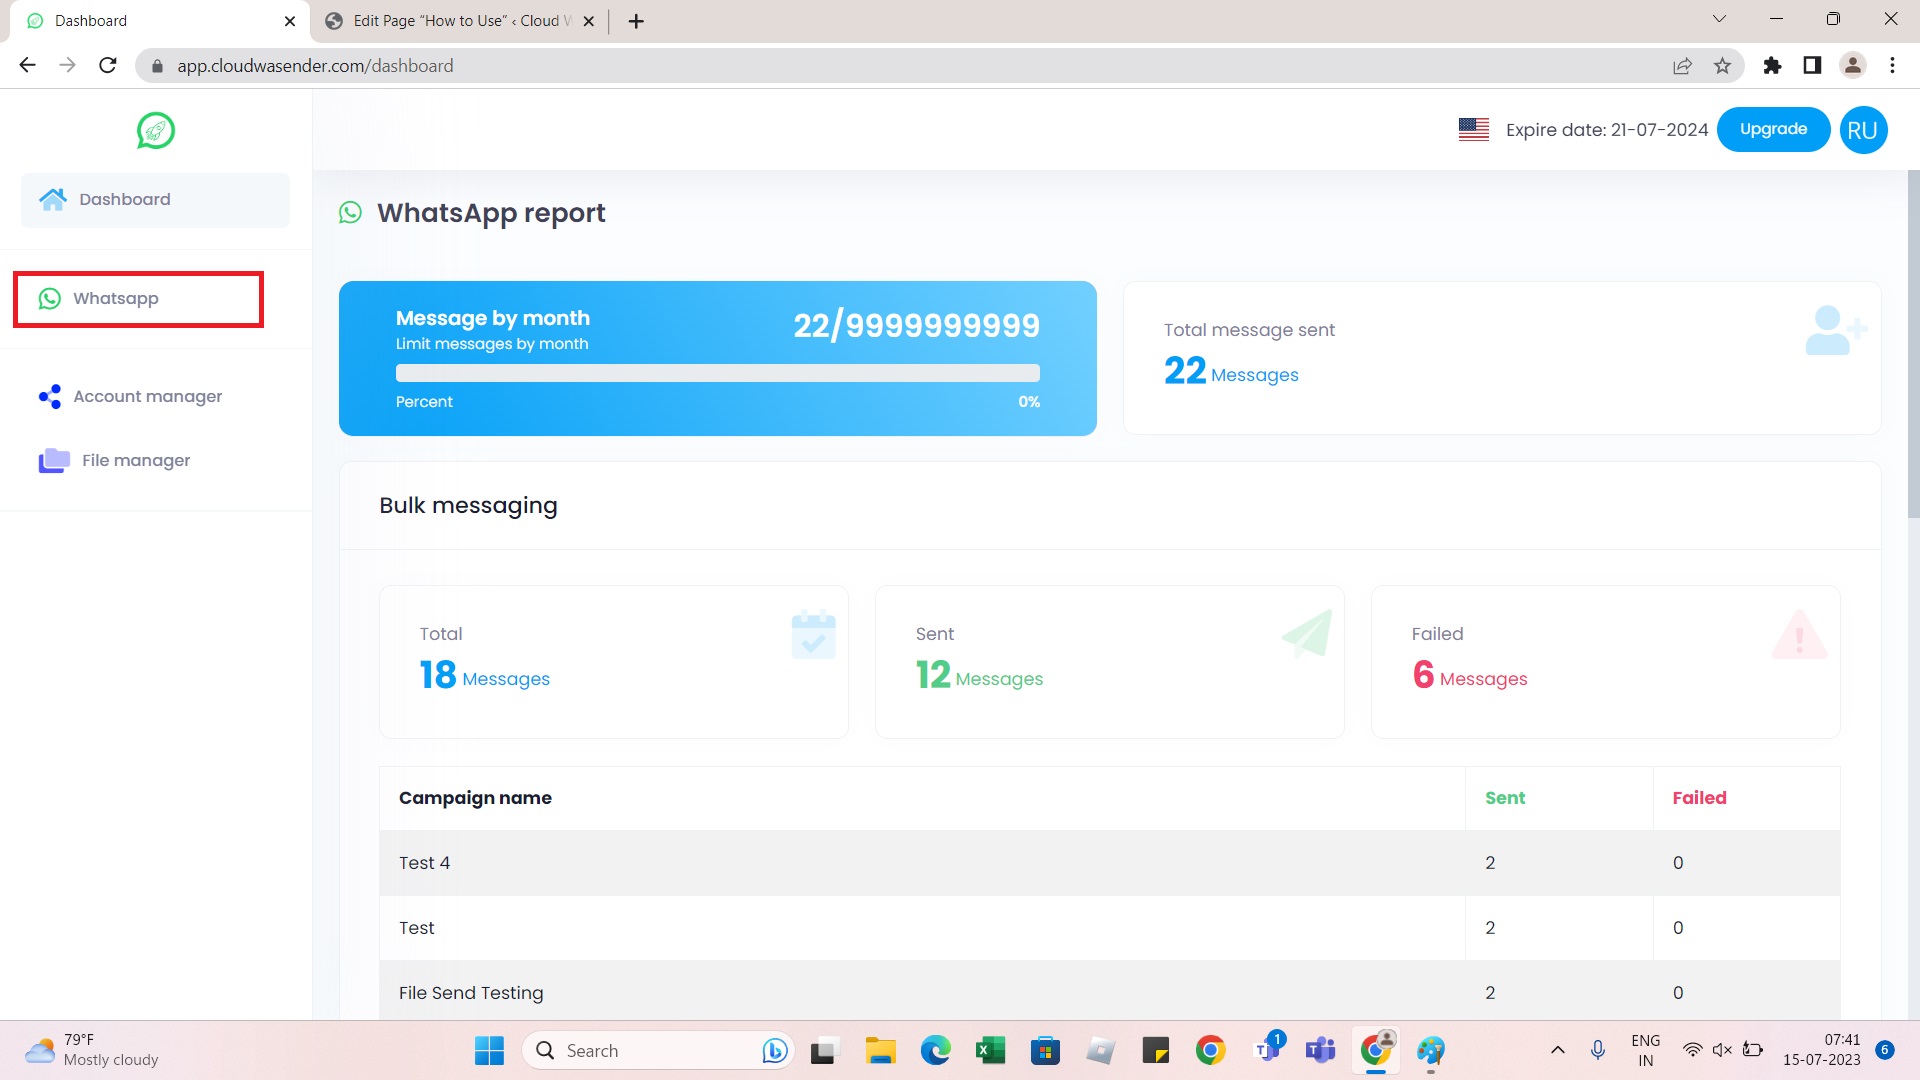Click the CloudWaSender logo icon

(156, 131)
